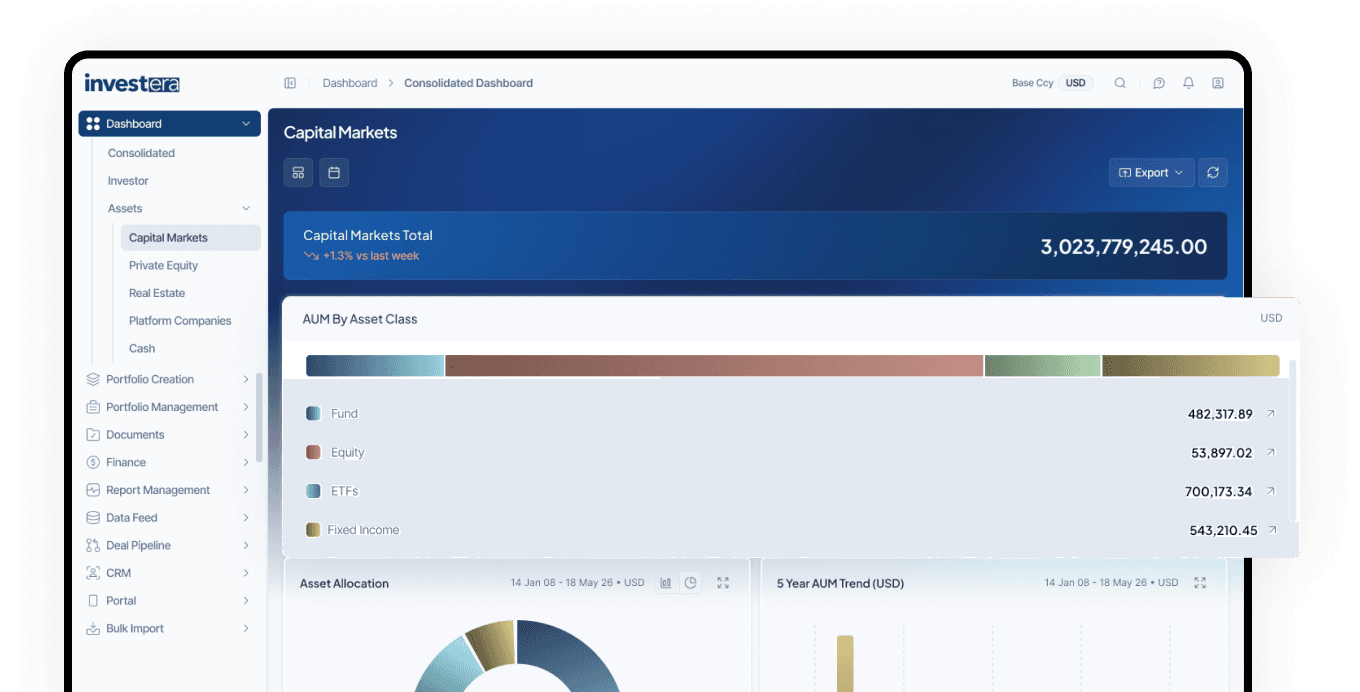Change the base currency USD selector
Image resolution: width=1360 pixels, height=692 pixels.
1076,83
